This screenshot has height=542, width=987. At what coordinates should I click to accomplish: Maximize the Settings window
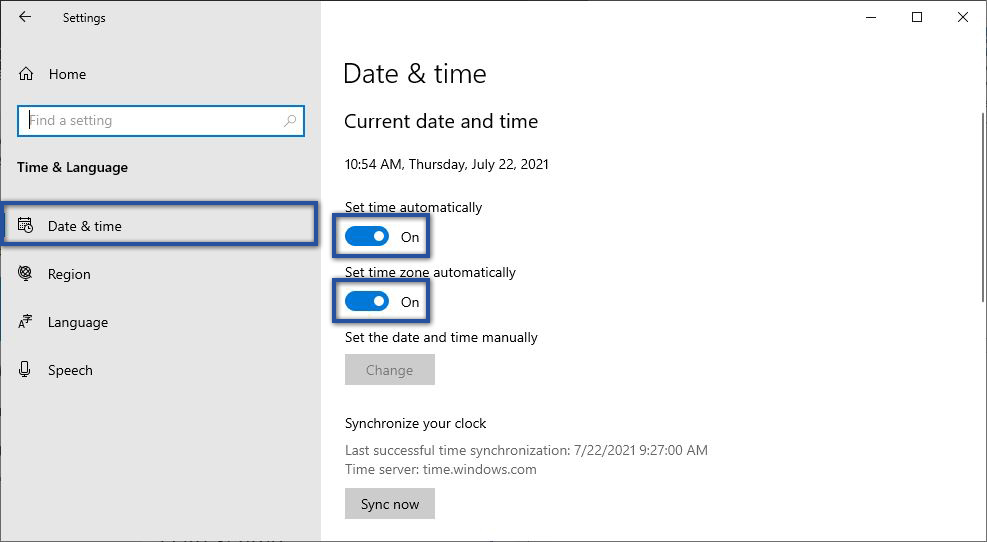[x=917, y=17]
